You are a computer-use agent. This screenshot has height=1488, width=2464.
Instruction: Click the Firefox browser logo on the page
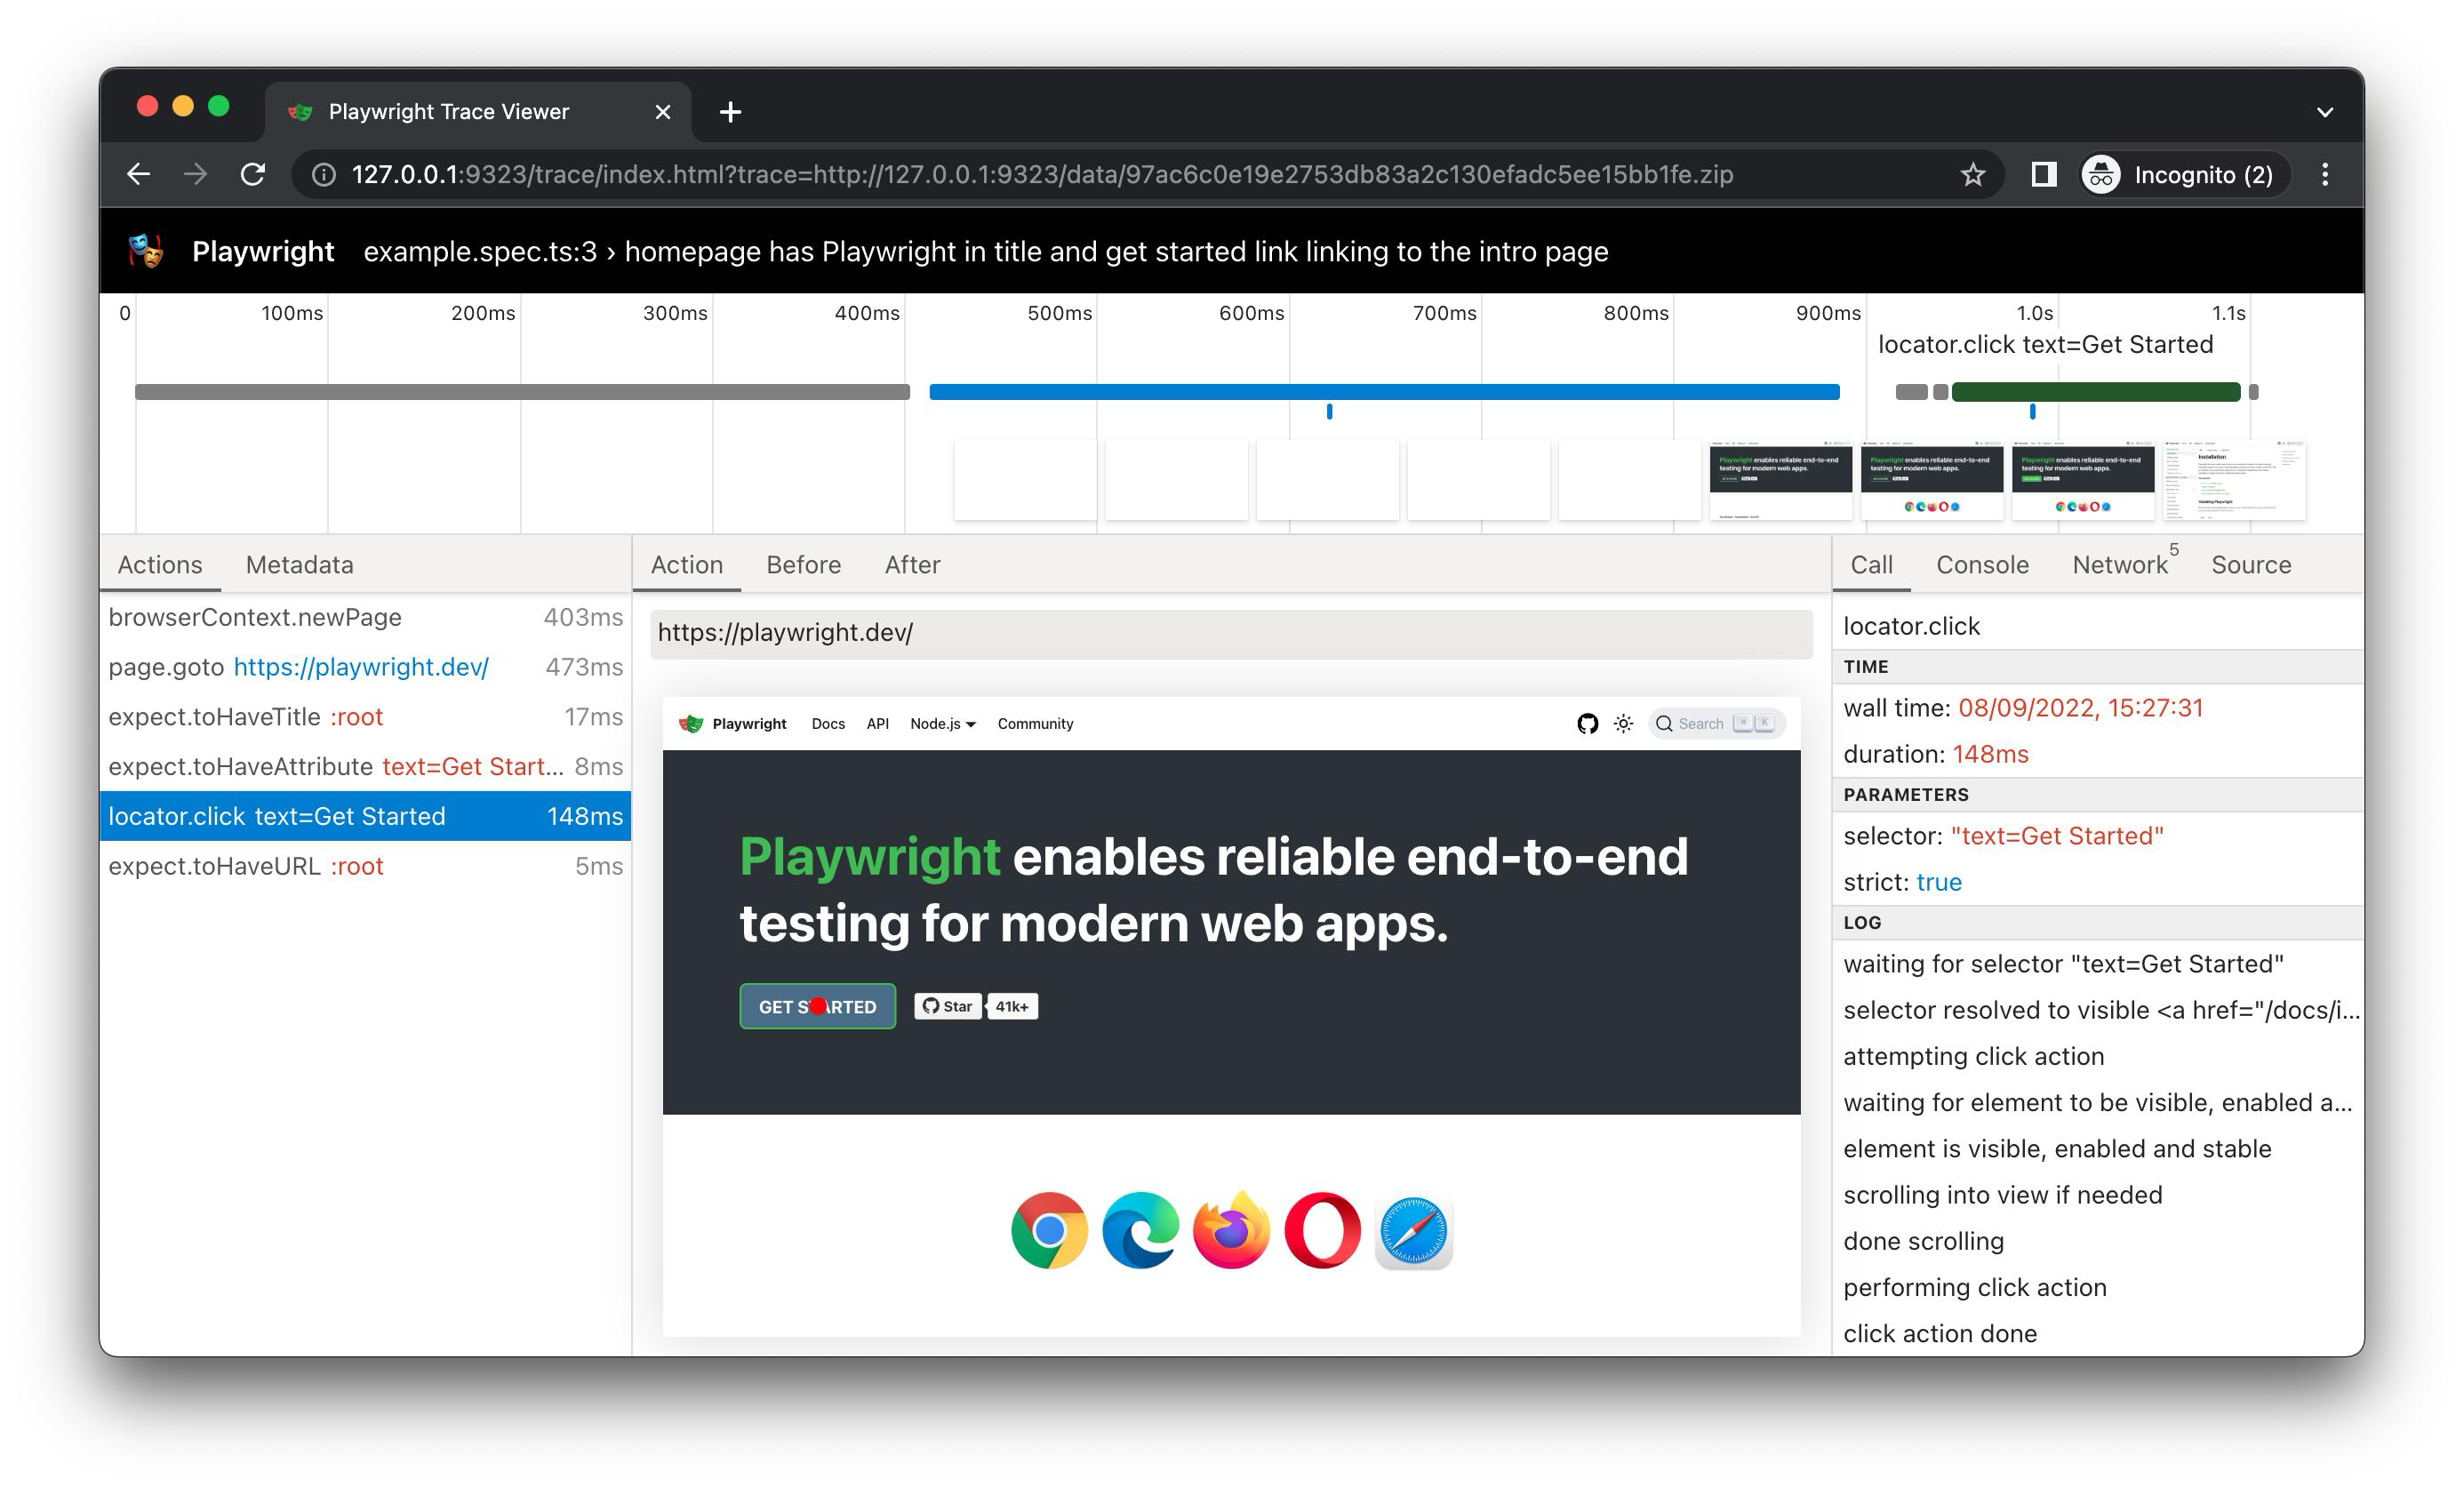tap(1231, 1232)
